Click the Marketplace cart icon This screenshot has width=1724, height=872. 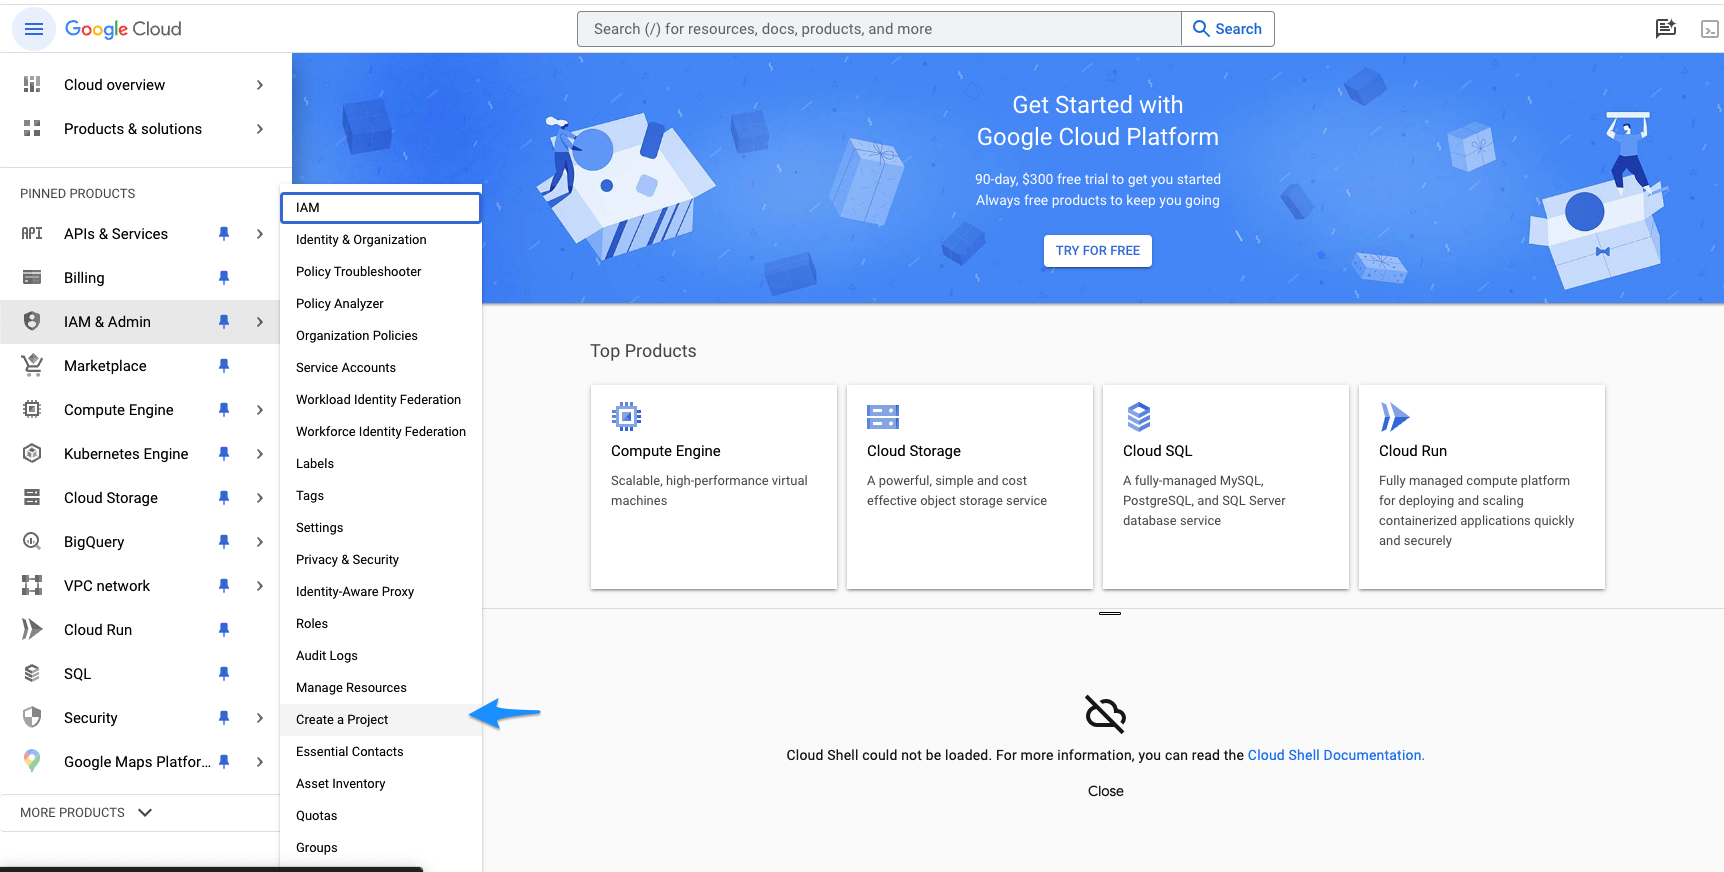[32, 365]
